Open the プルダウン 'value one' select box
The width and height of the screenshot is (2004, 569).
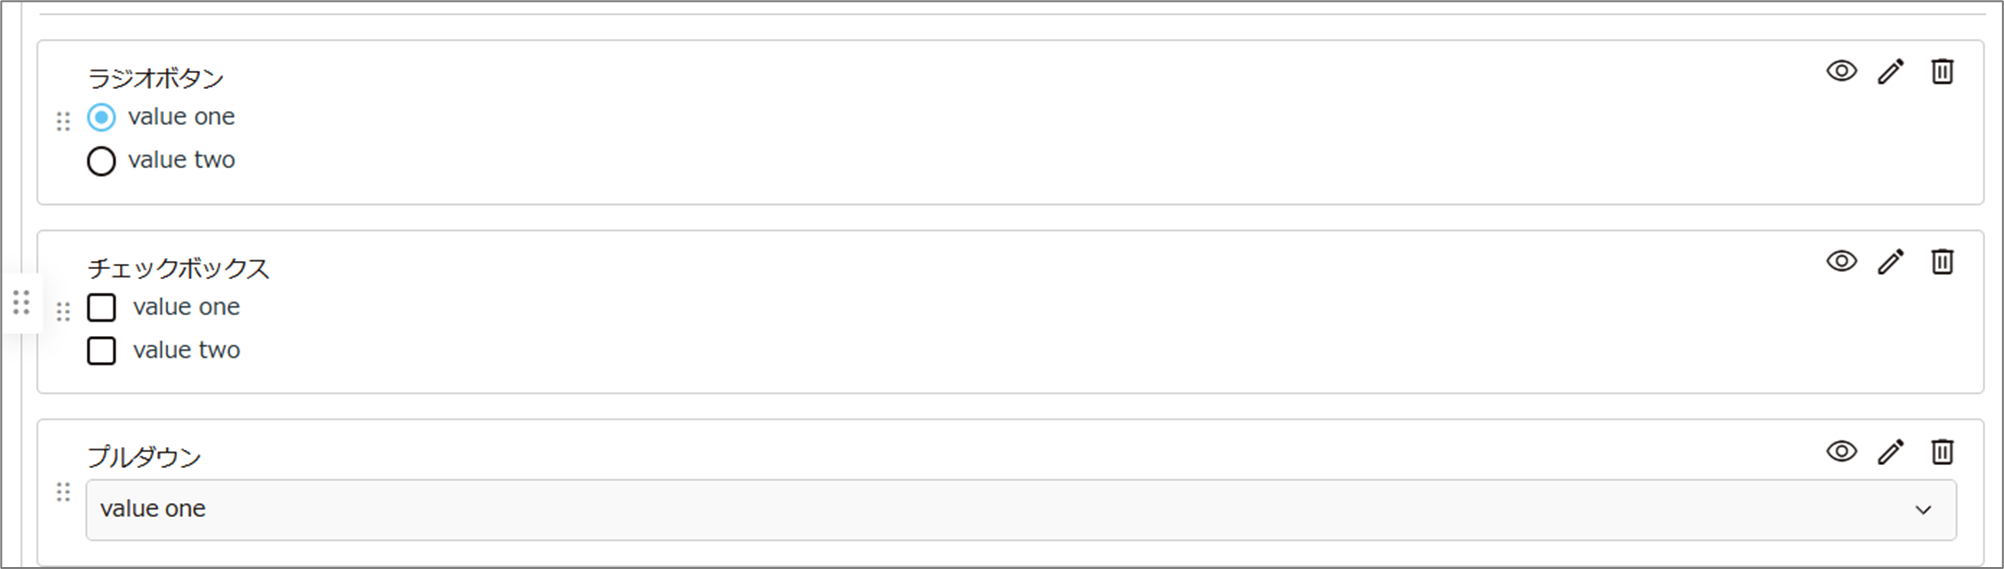click(1021, 510)
